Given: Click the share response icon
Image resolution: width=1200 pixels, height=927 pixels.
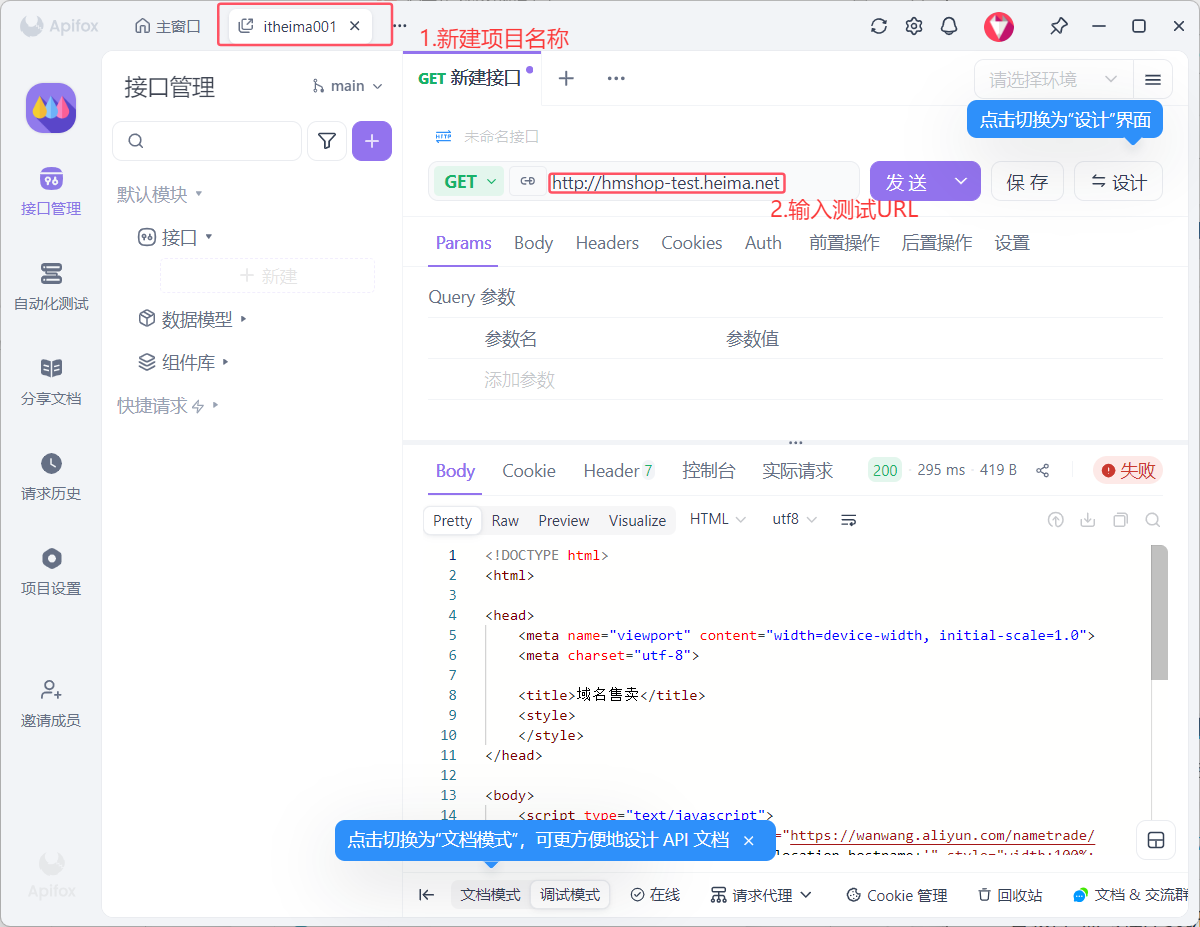Looking at the screenshot, I should (x=1043, y=470).
